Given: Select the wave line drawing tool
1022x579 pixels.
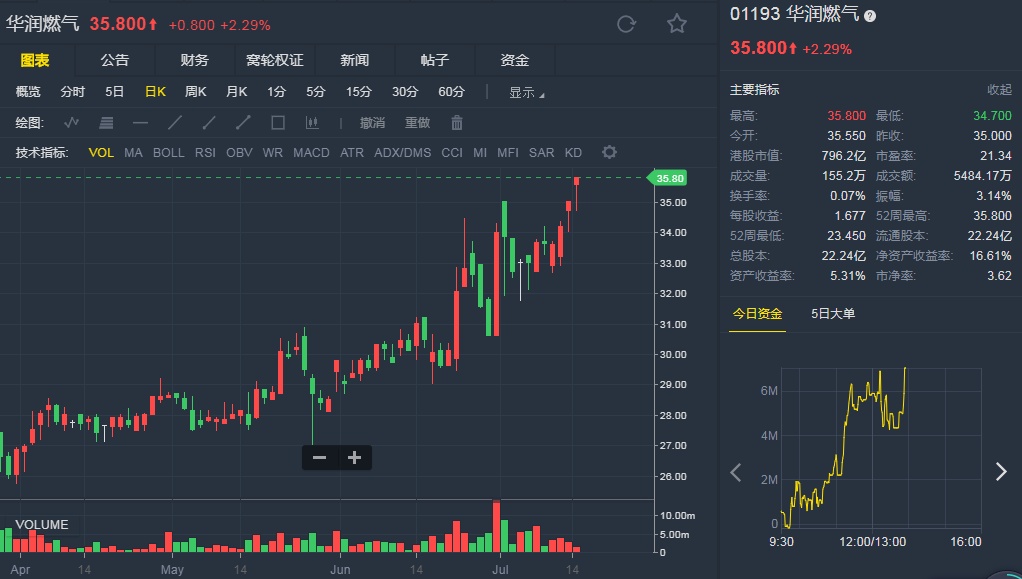Looking at the screenshot, I should click(71, 123).
